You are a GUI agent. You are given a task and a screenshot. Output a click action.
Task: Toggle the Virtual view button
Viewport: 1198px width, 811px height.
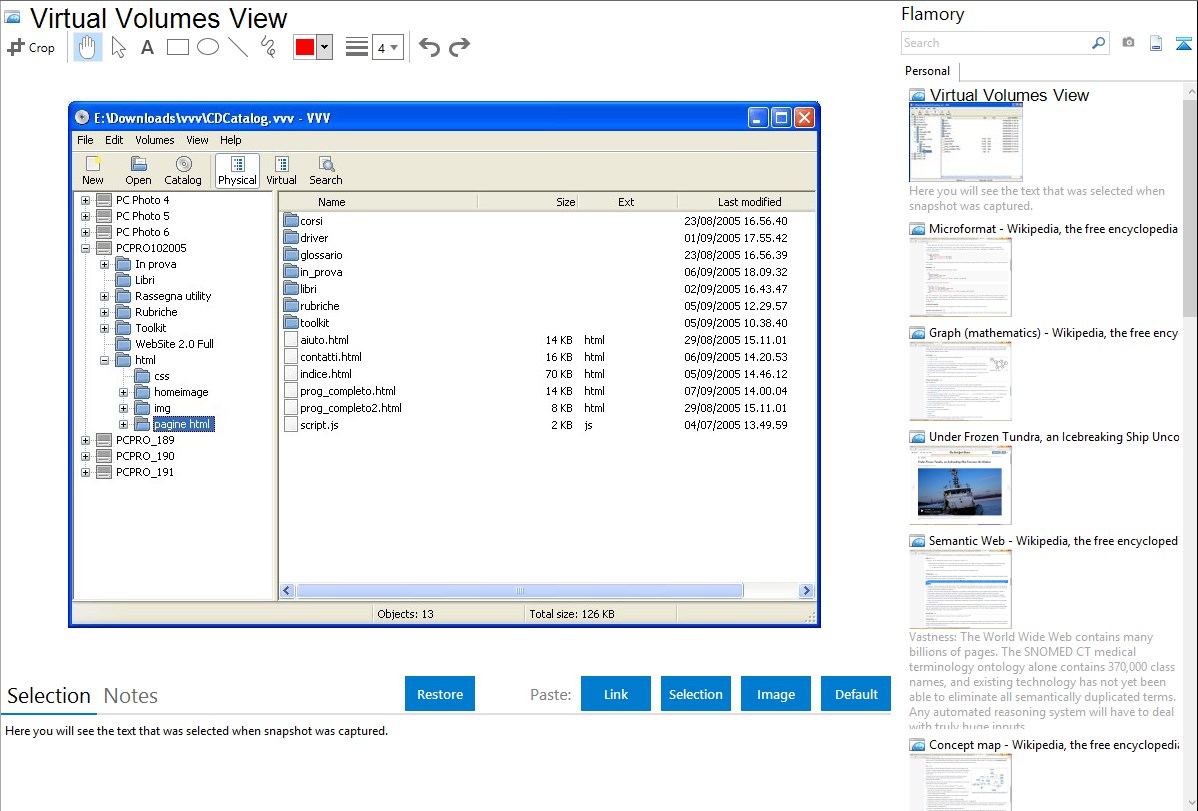coord(281,170)
